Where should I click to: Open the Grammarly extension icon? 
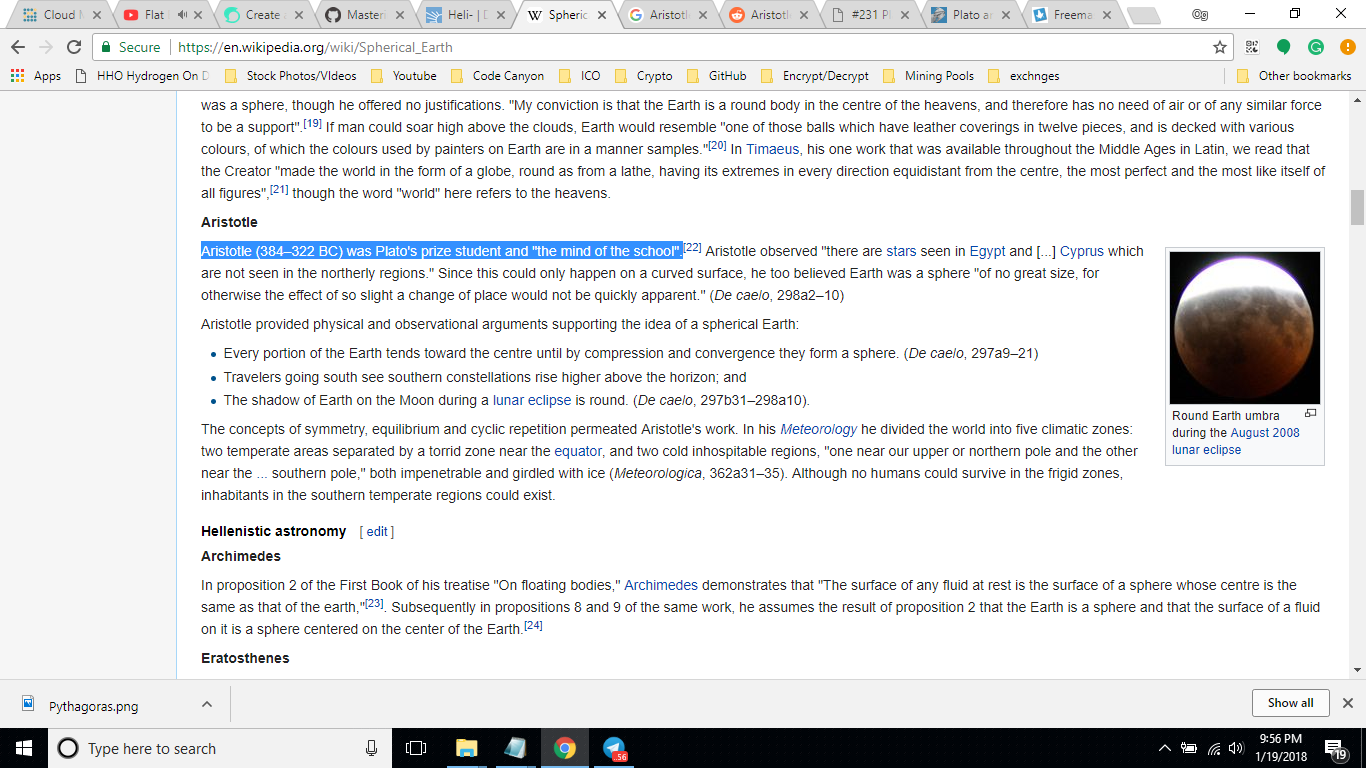1316,47
